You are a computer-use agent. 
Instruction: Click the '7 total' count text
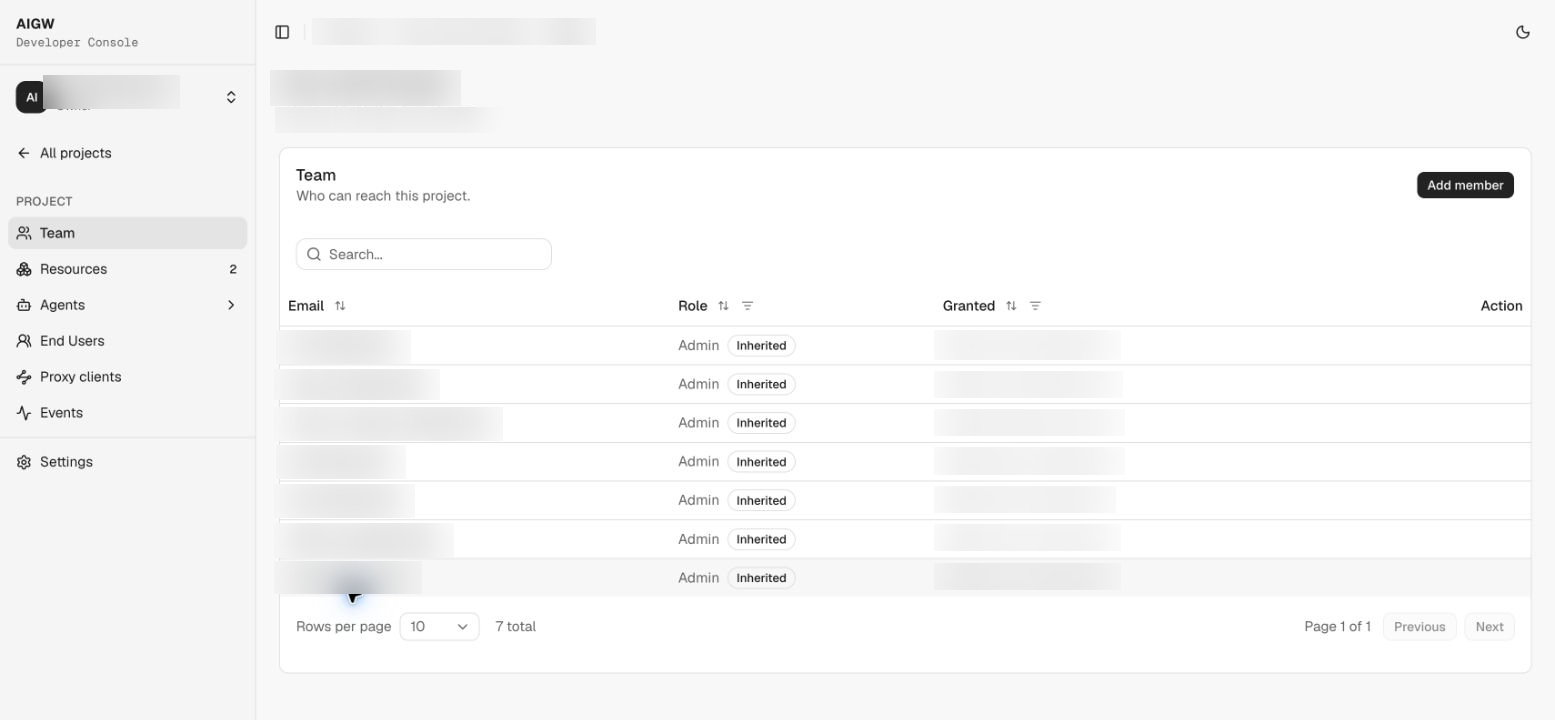click(516, 627)
